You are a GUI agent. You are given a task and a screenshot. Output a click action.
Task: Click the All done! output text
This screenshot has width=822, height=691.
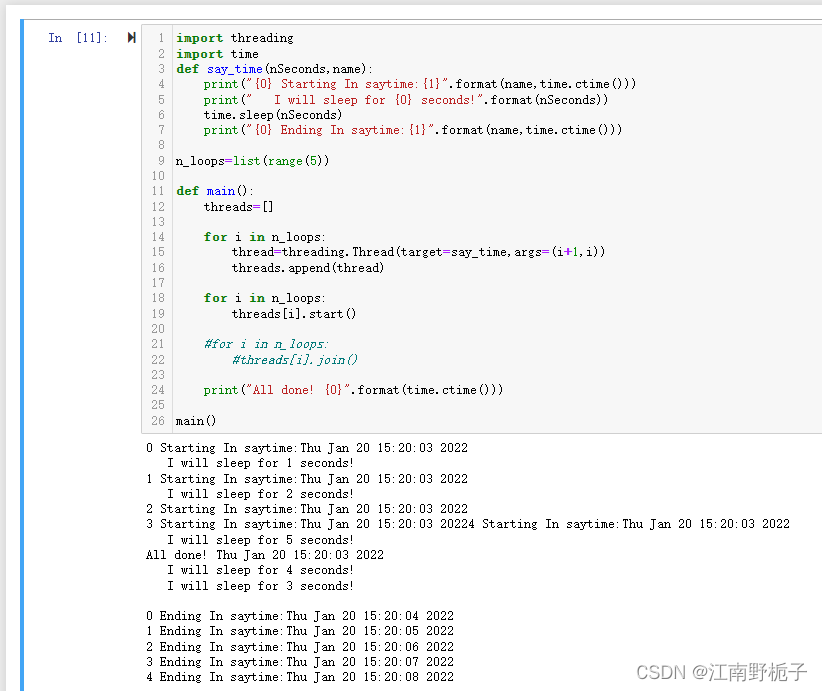pos(176,554)
